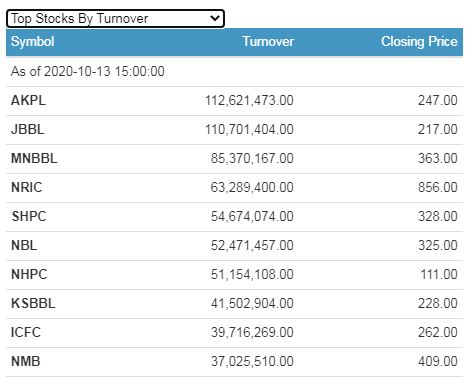
Task: Select the SHPC symbol
Action: 29,216
